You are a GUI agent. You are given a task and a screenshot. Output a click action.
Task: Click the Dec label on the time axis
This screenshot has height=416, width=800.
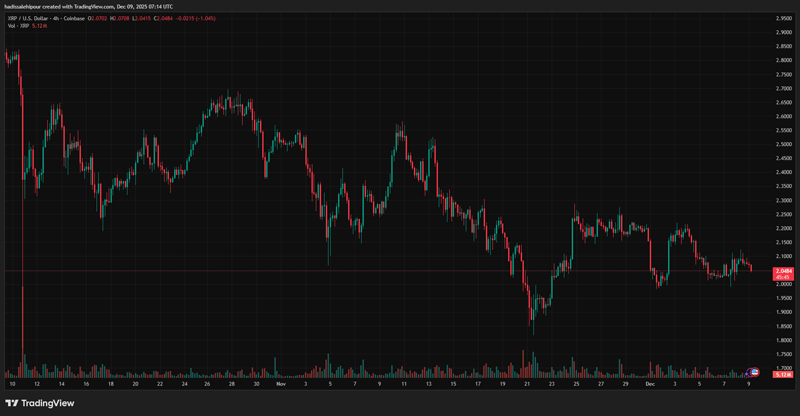[650, 383]
